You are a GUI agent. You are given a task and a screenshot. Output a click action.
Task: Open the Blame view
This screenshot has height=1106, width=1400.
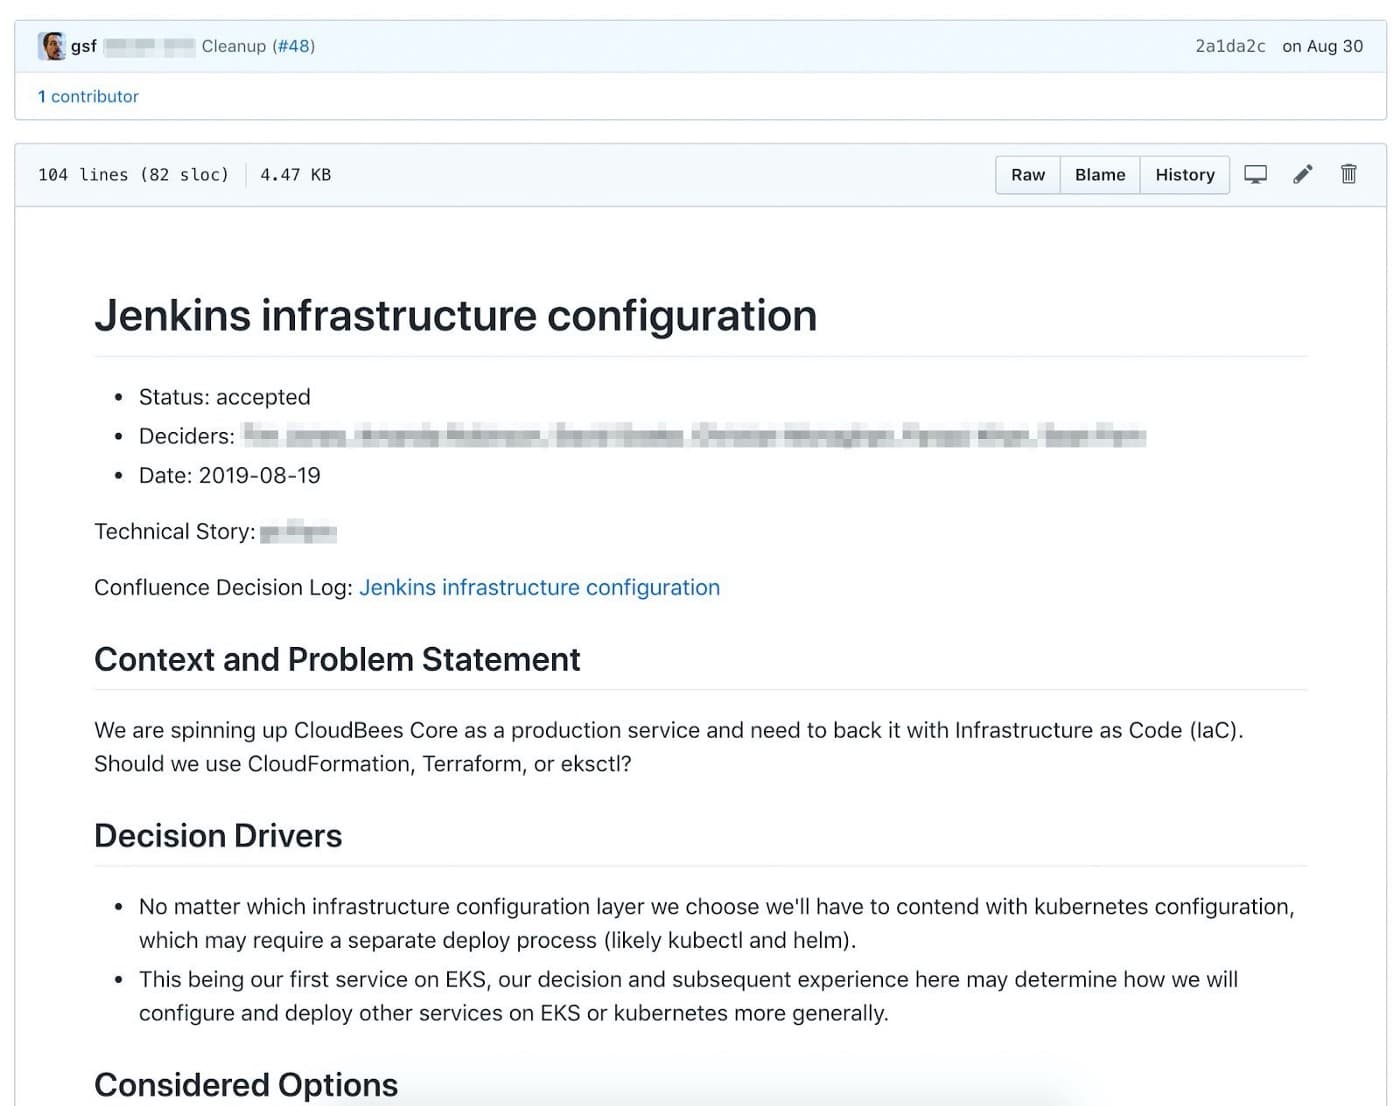tap(1099, 174)
